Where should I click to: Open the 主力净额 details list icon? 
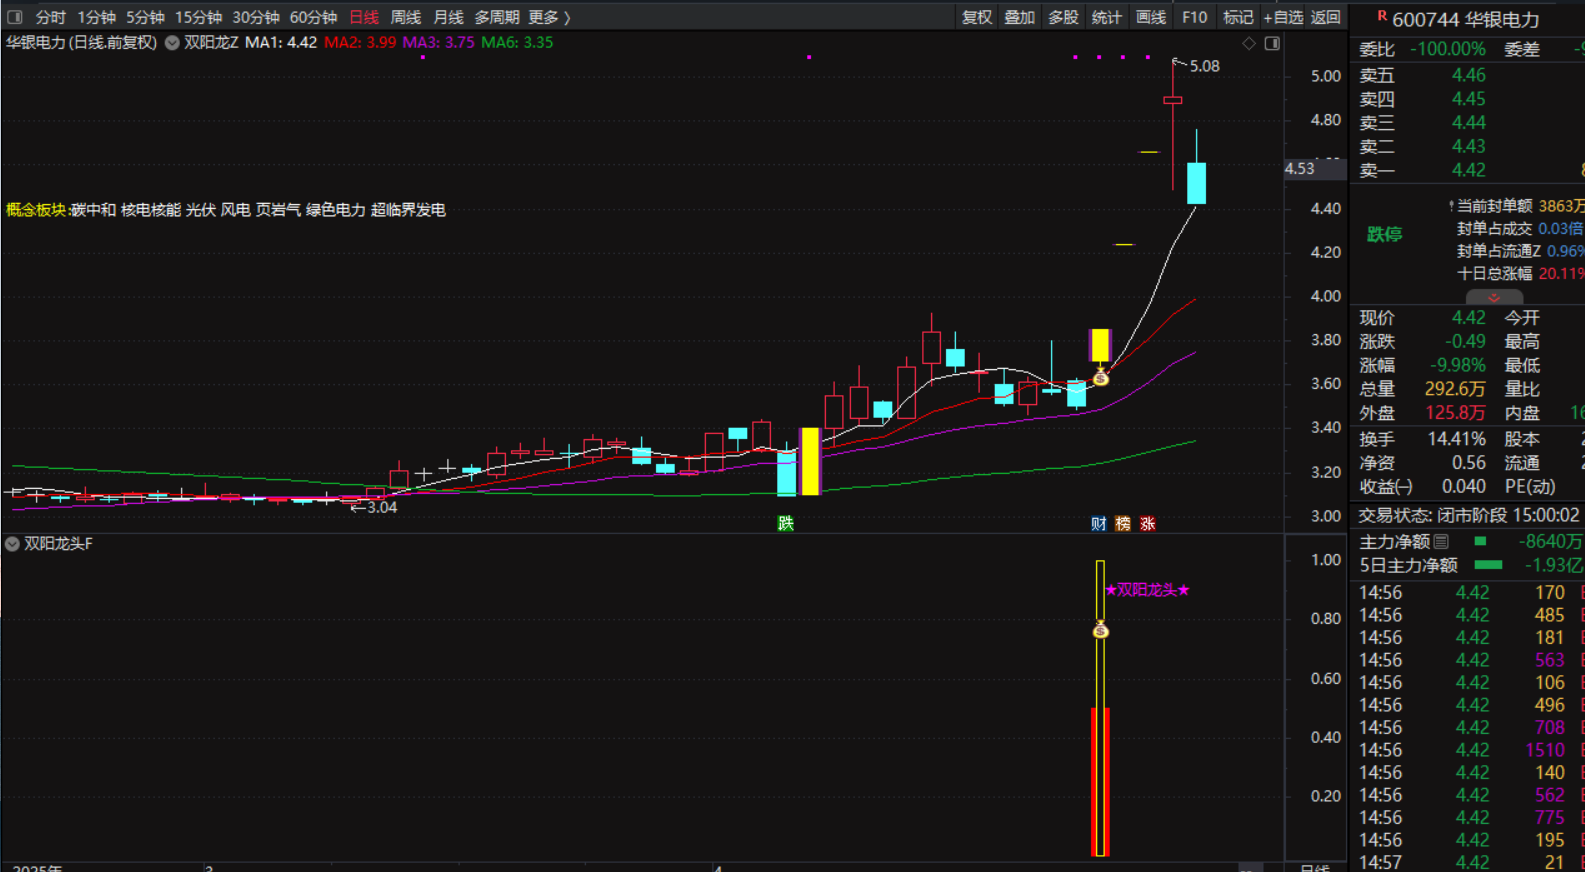[1441, 542]
